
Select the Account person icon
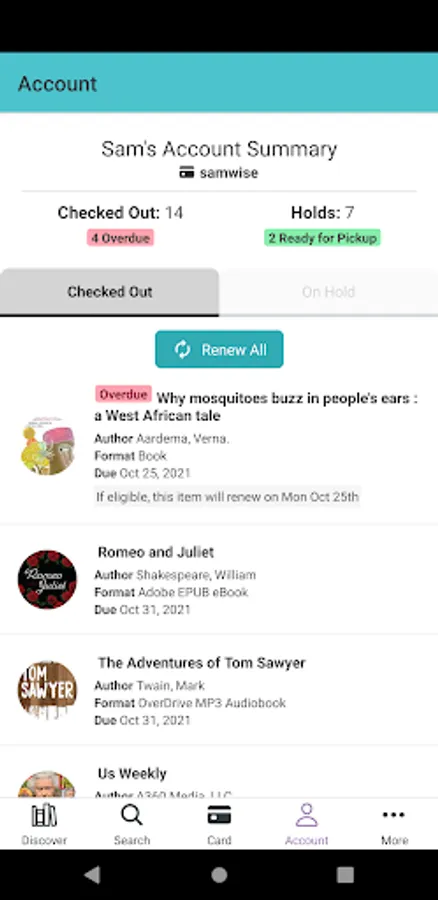307,815
